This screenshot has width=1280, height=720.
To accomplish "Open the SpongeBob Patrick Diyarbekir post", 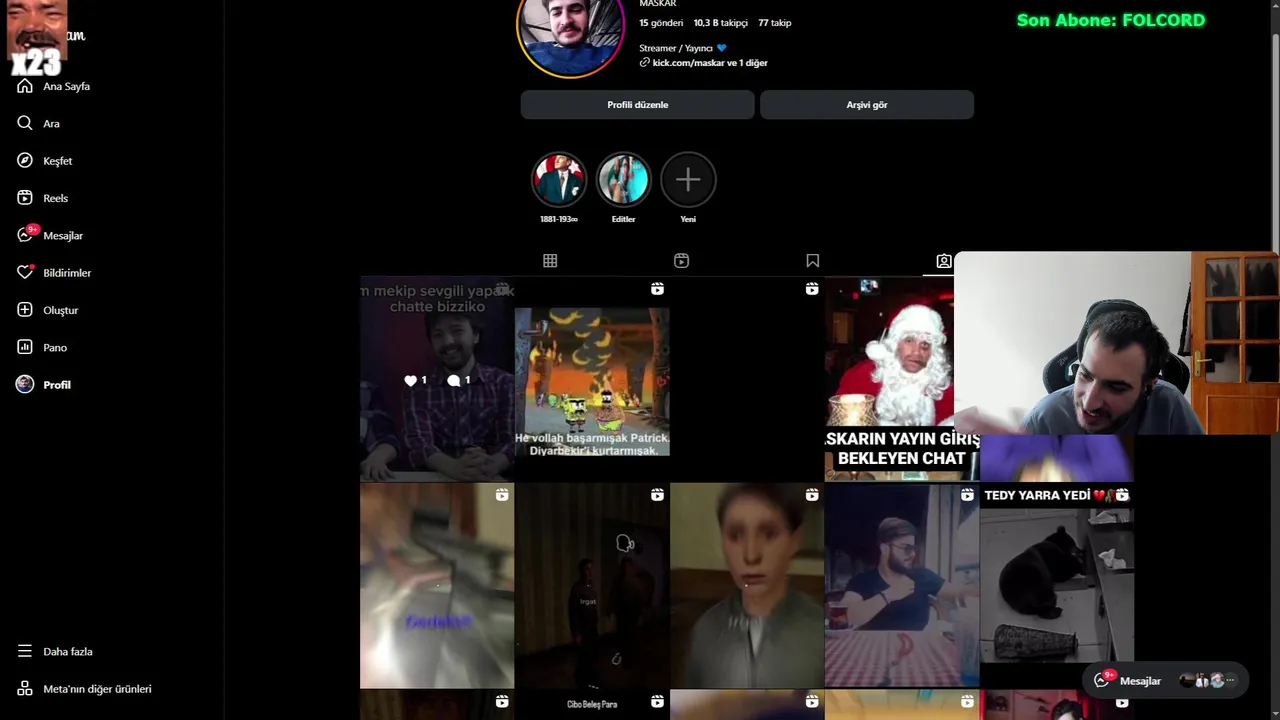I will [x=592, y=379].
